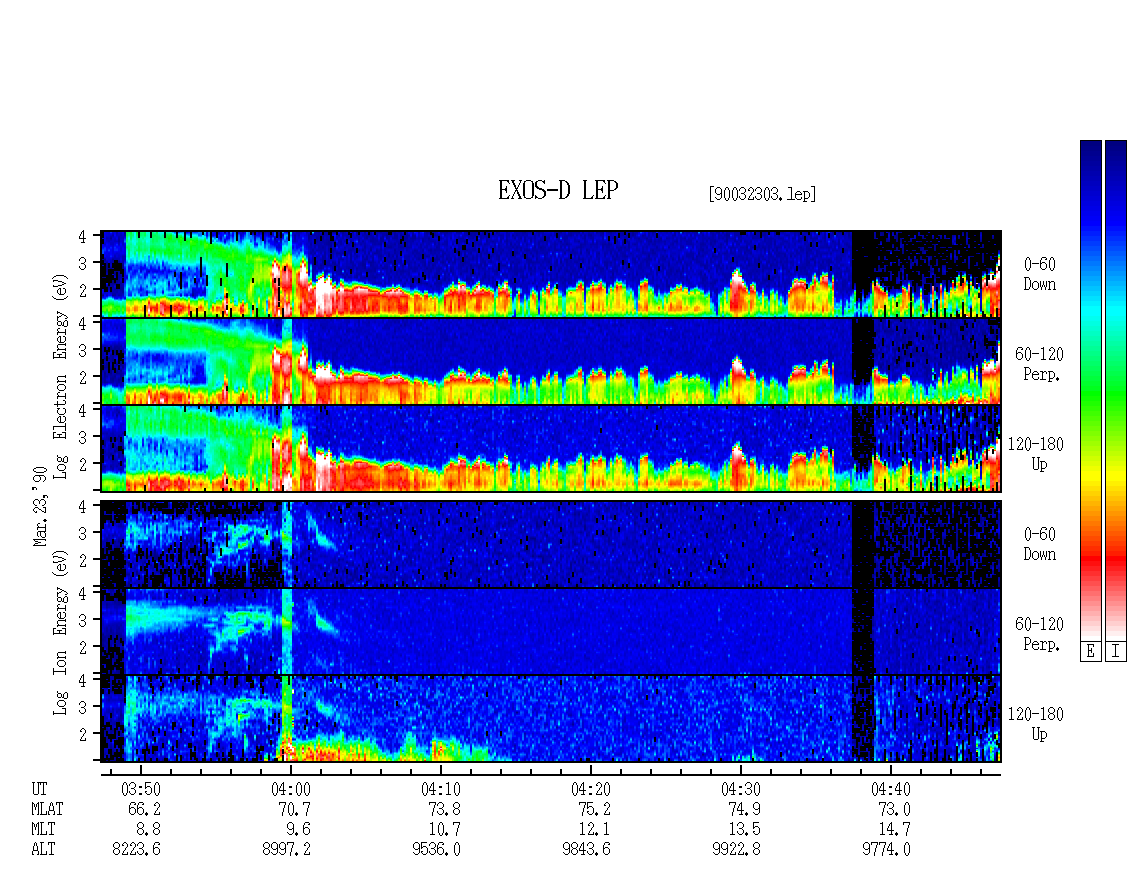Click the ALT value 8997.2
The height and width of the screenshot is (875, 1130).
(x=287, y=850)
